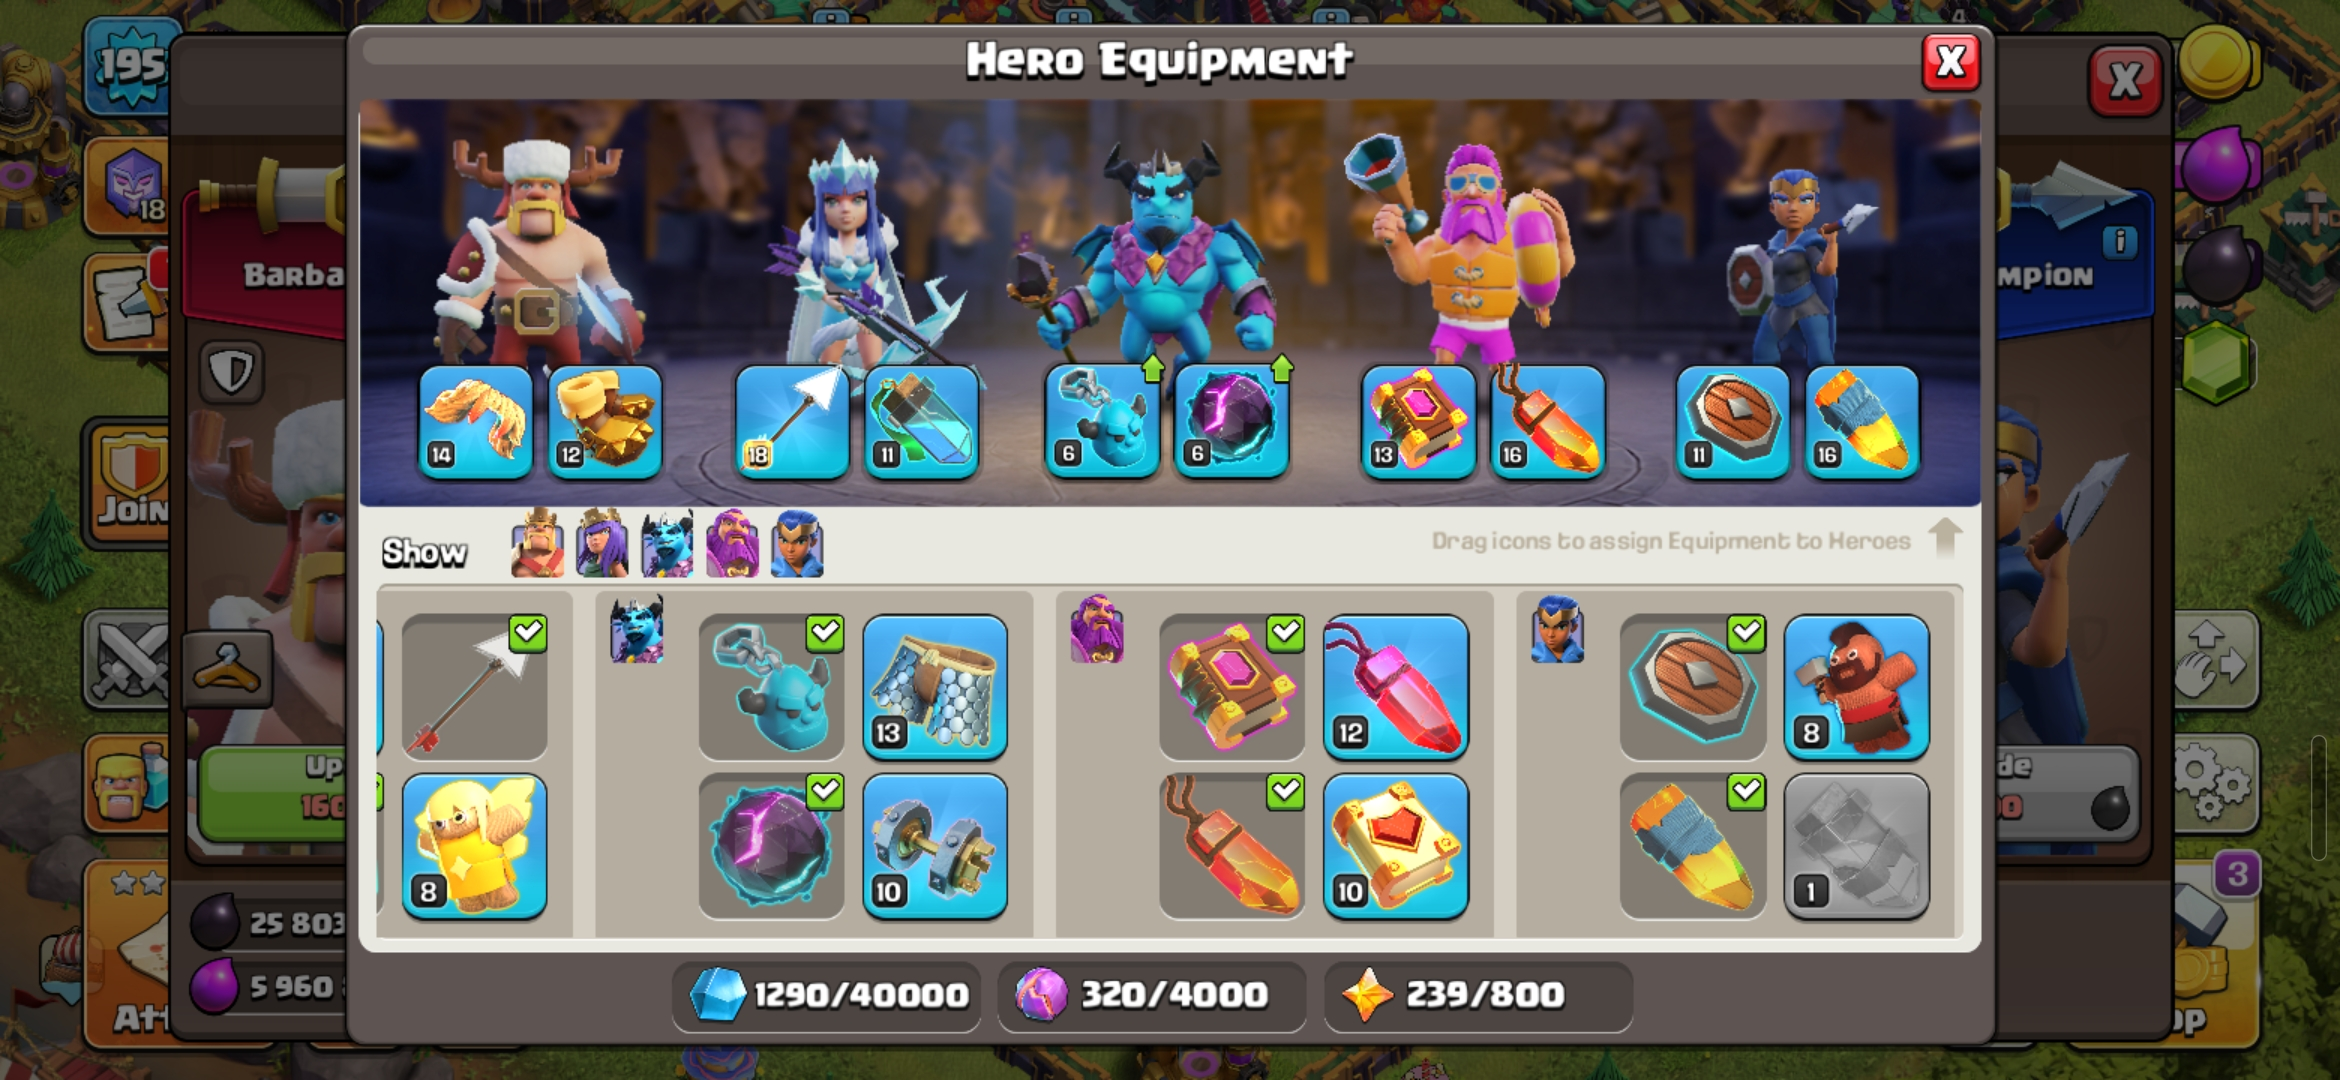Select the level 10 dumbbell equipment
2340x1080 pixels.
pyautogui.click(x=935, y=846)
